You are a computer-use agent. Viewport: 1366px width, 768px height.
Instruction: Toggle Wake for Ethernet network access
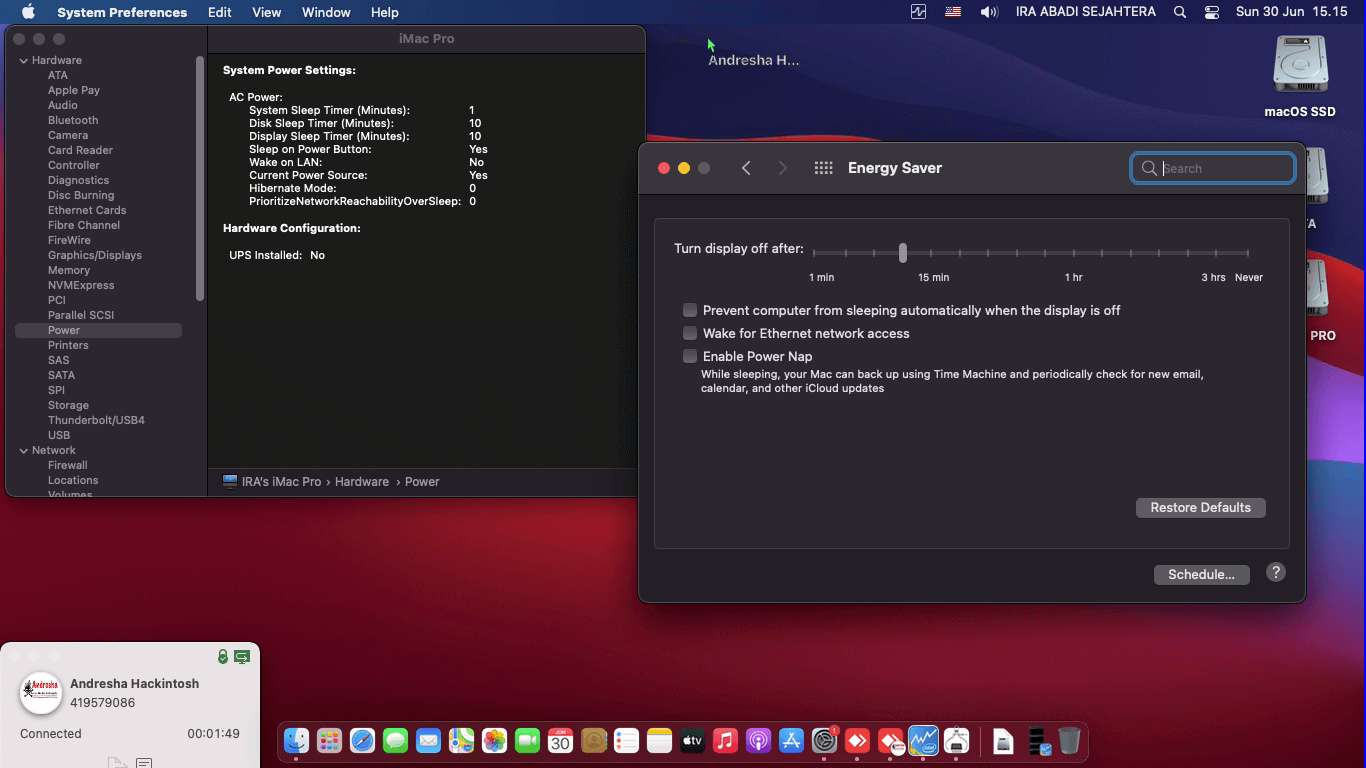(690, 333)
